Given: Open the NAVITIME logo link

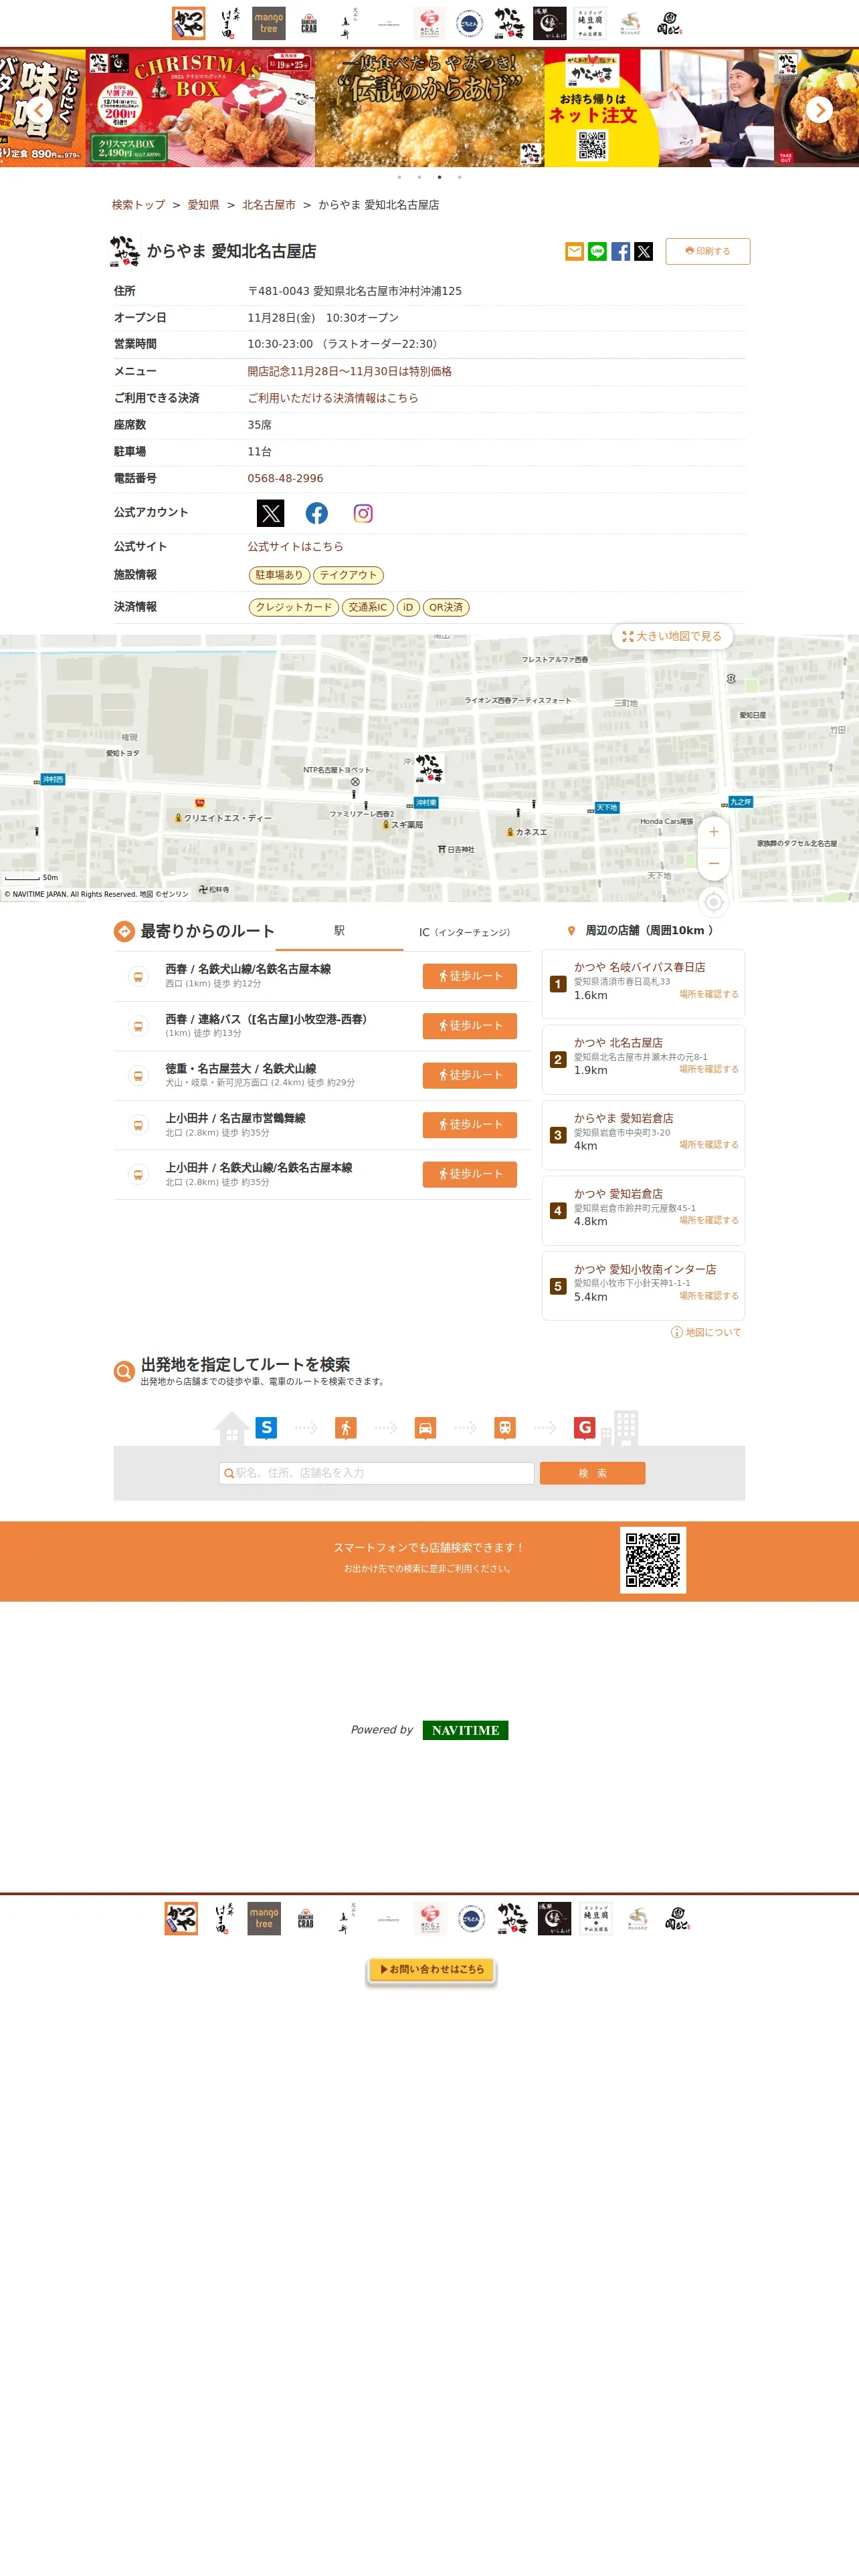Looking at the screenshot, I should tap(465, 1730).
